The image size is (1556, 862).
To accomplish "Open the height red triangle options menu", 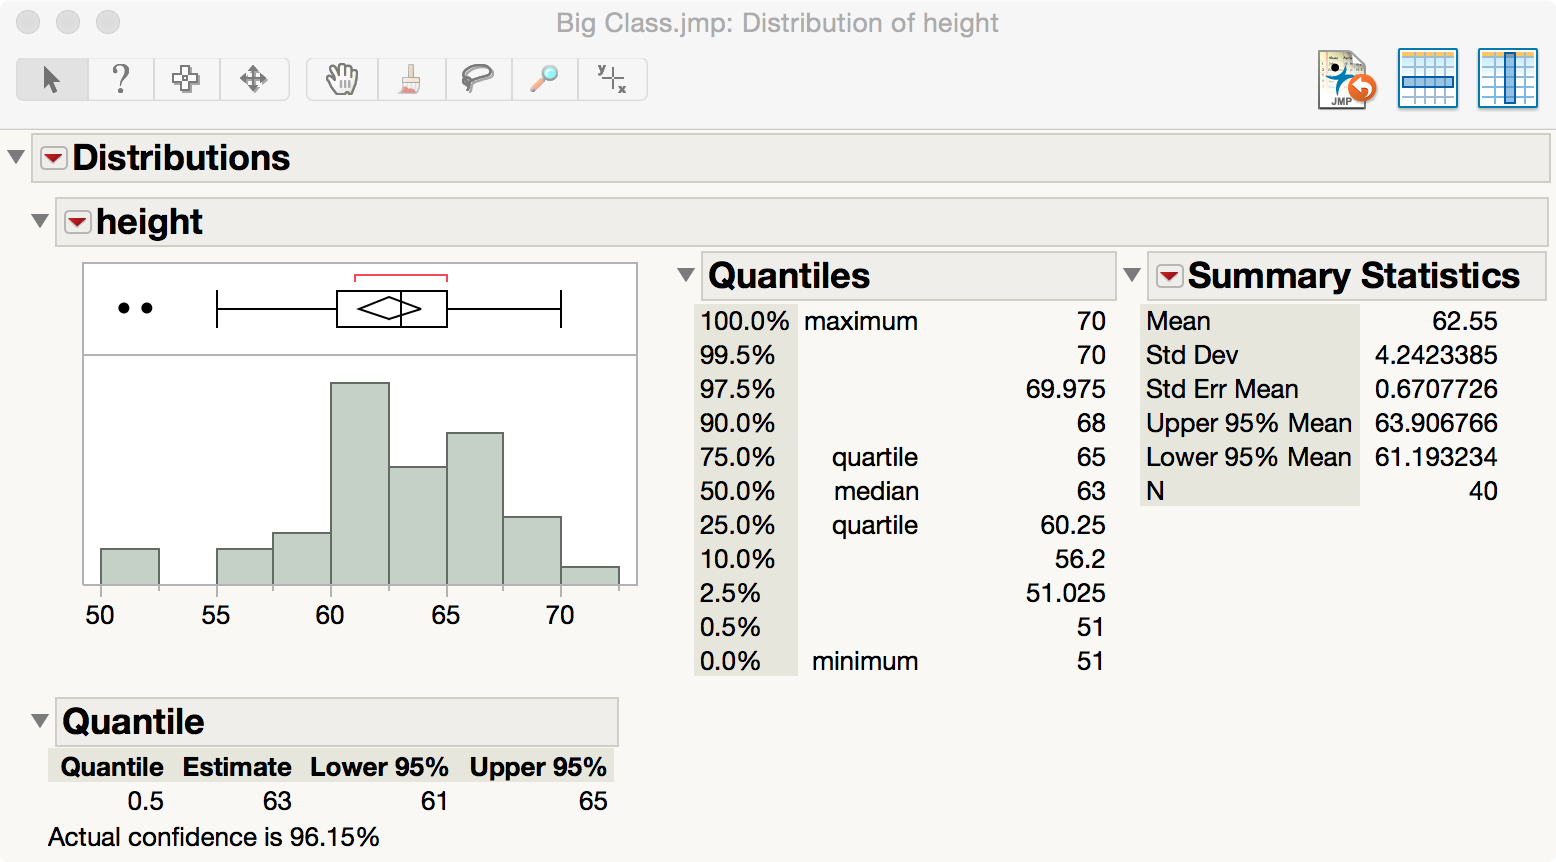I will pos(77,222).
